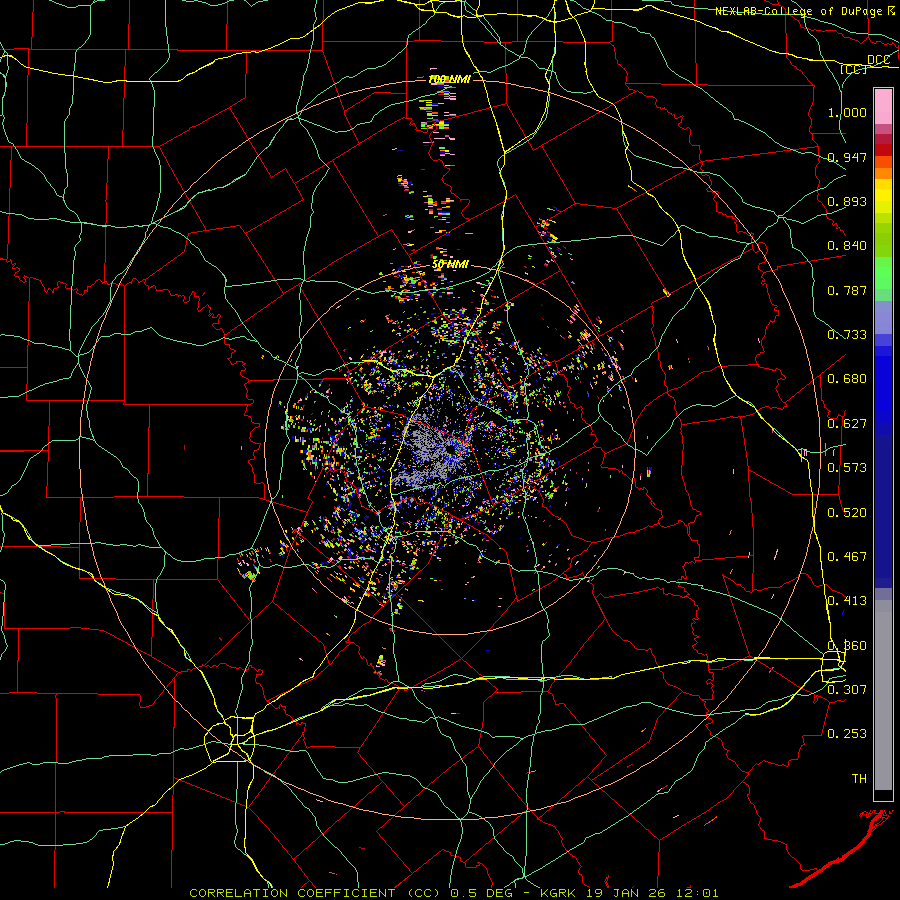Select the 0.733 scale value

(x=847, y=335)
